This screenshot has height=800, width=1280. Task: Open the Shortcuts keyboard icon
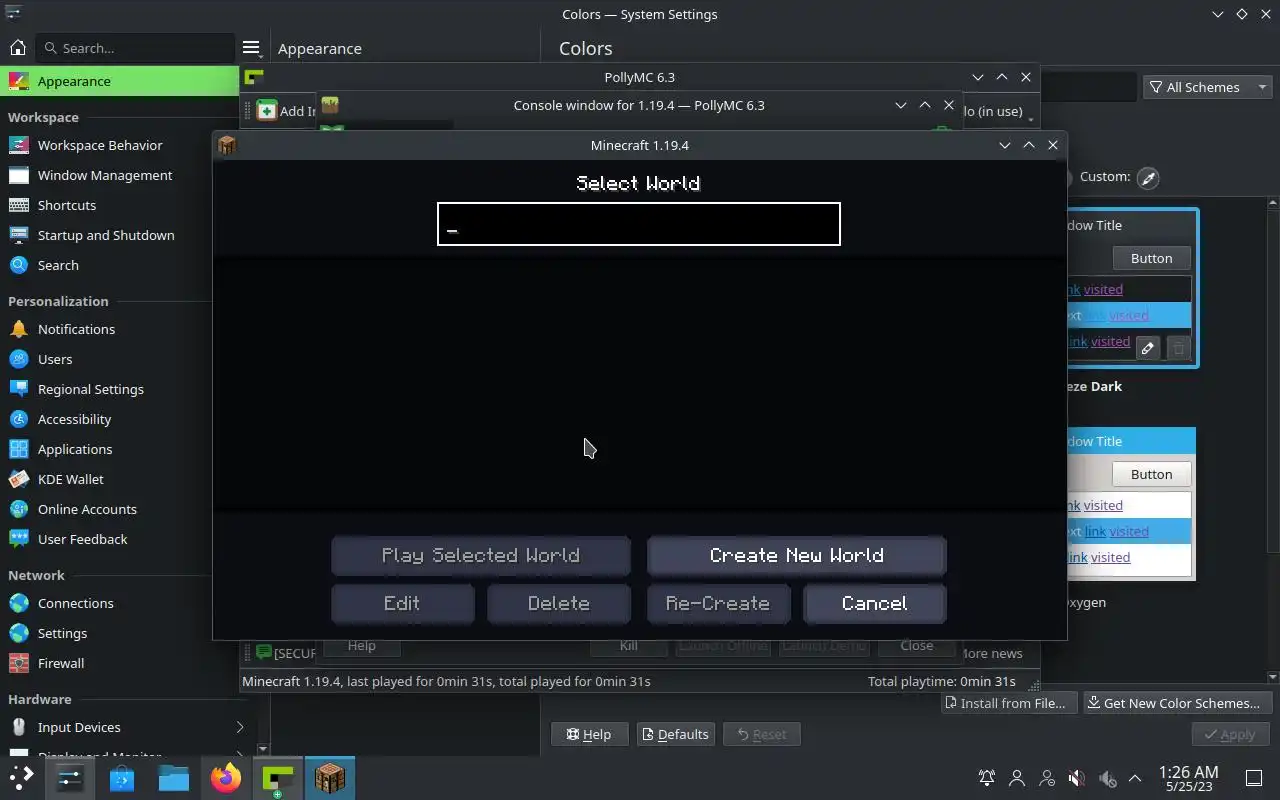click(18, 205)
